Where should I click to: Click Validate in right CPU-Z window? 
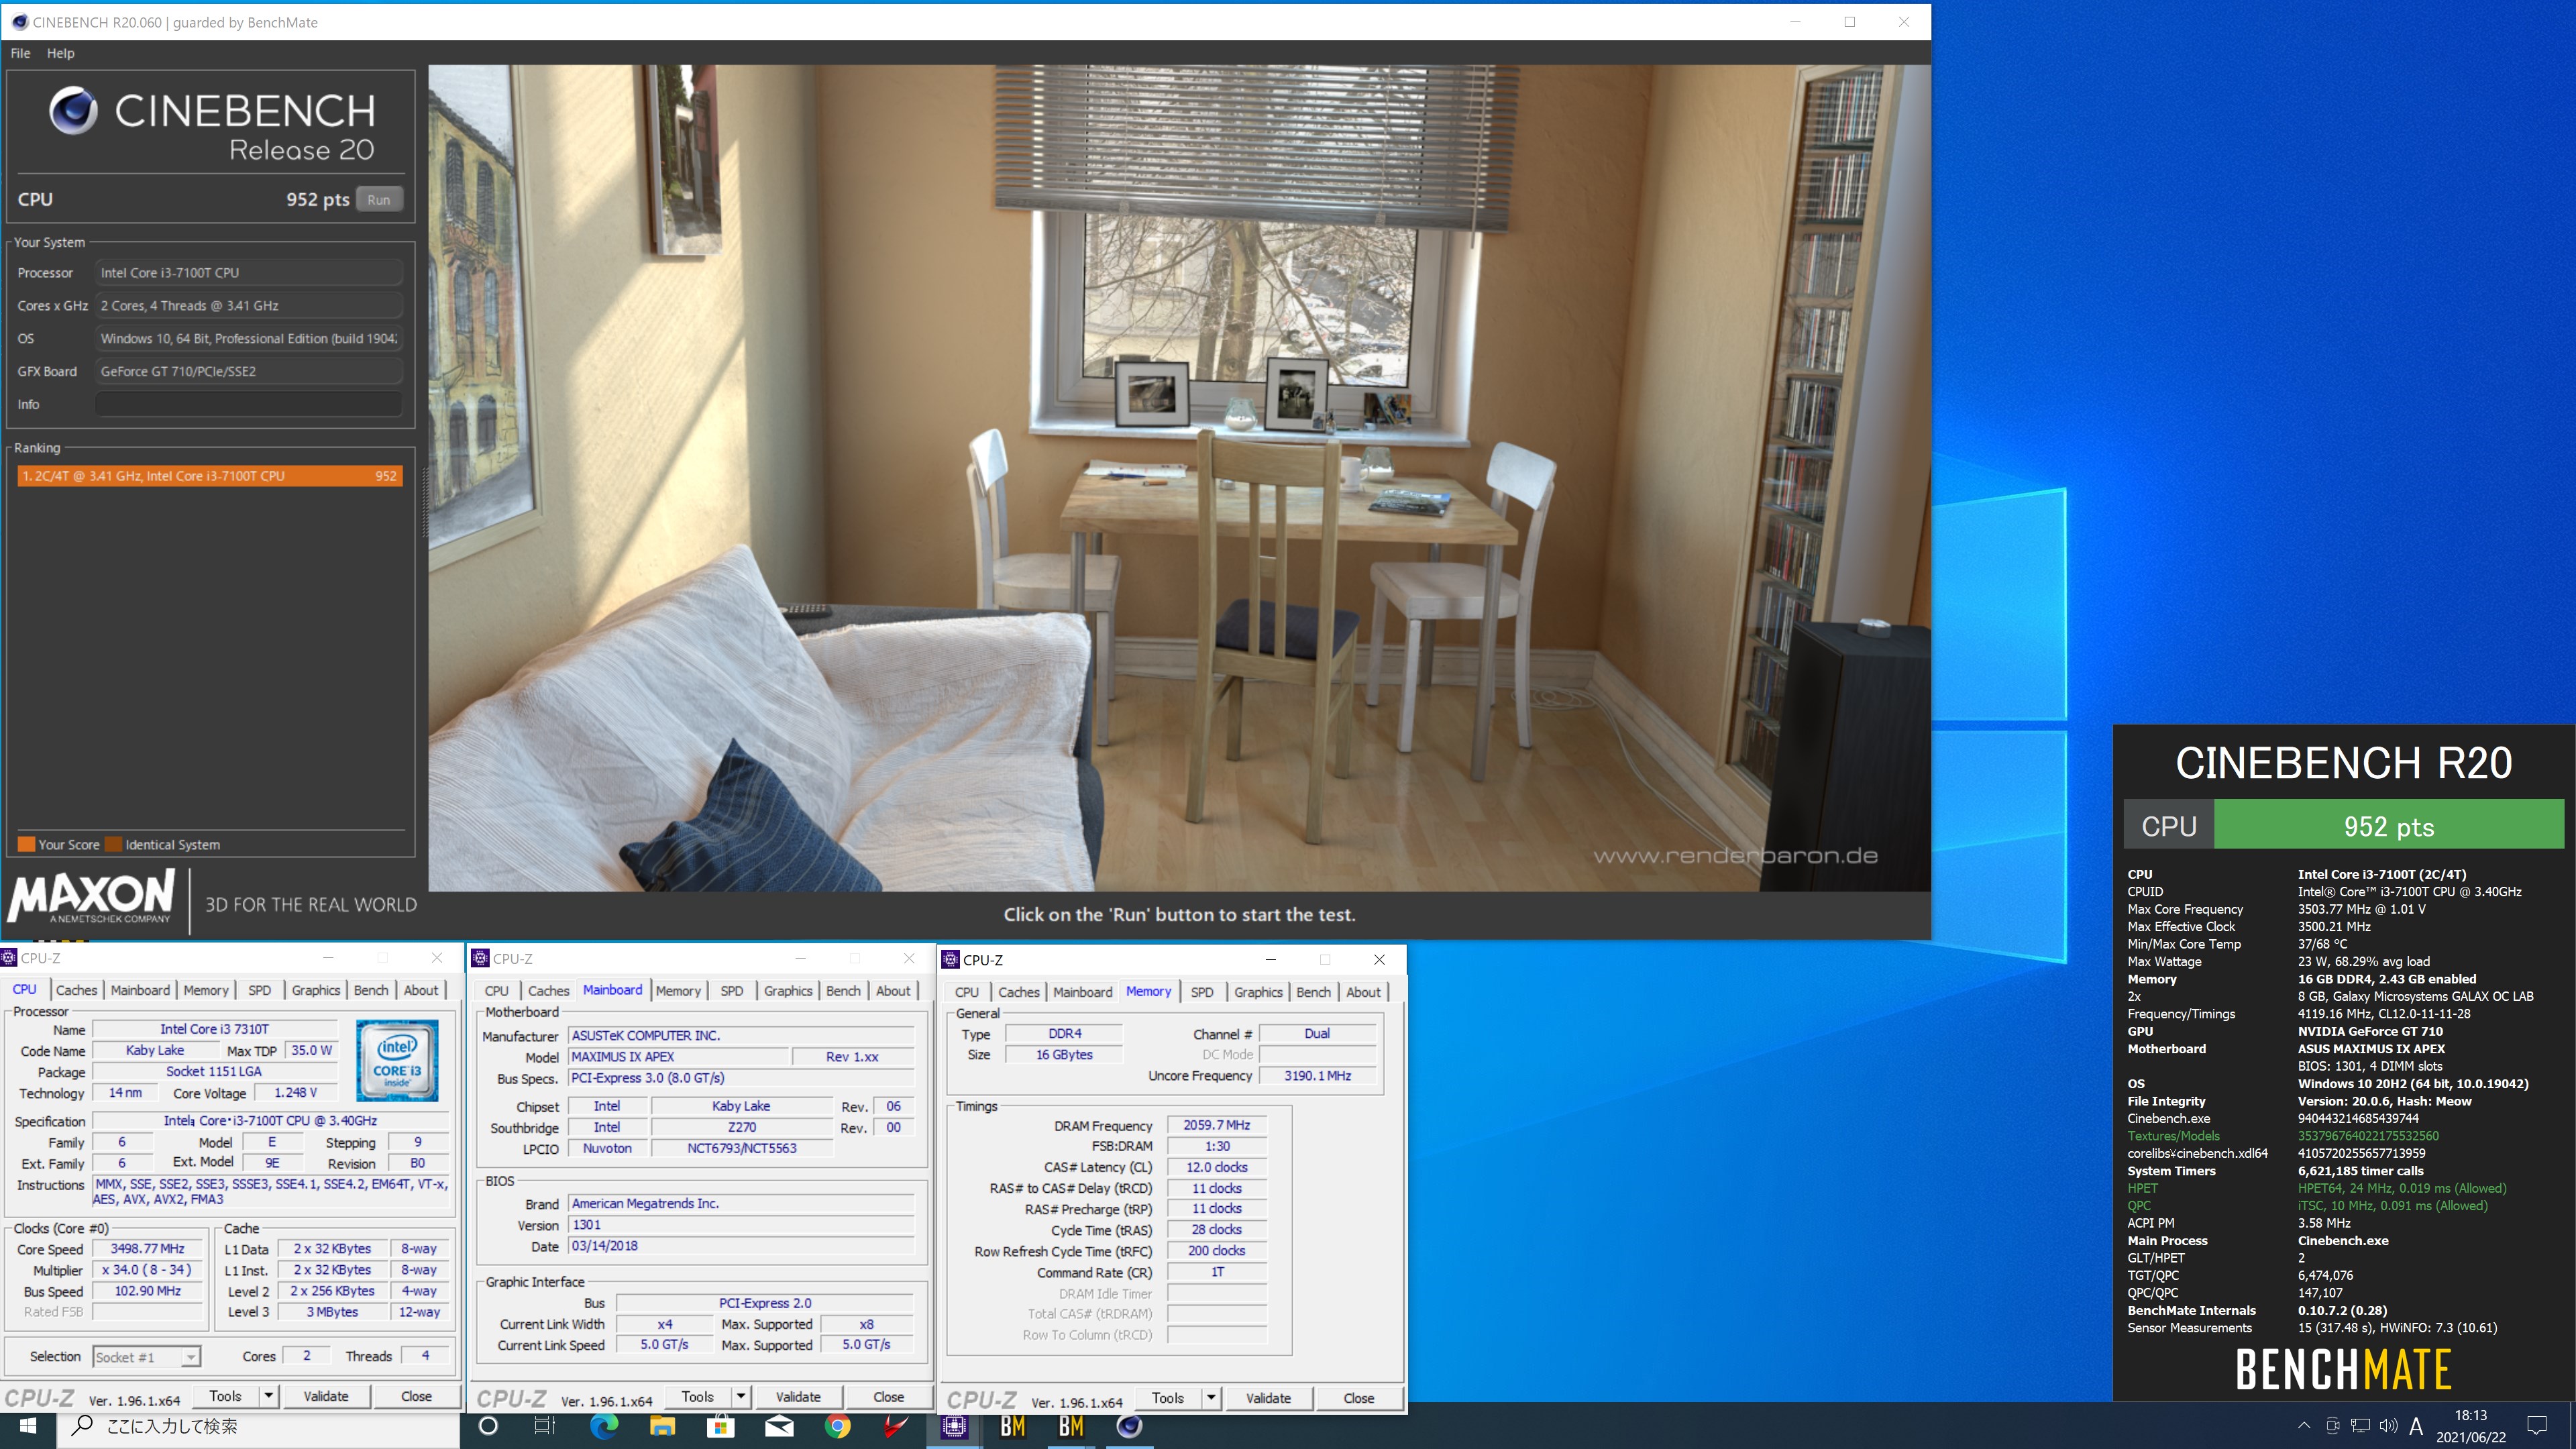tap(1268, 1398)
